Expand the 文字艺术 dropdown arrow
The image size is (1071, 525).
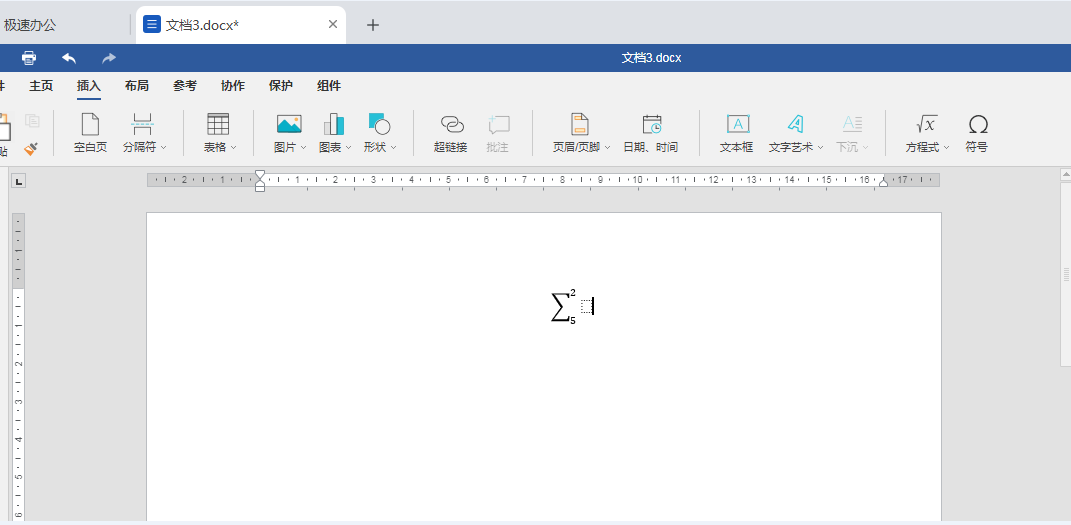click(820, 147)
